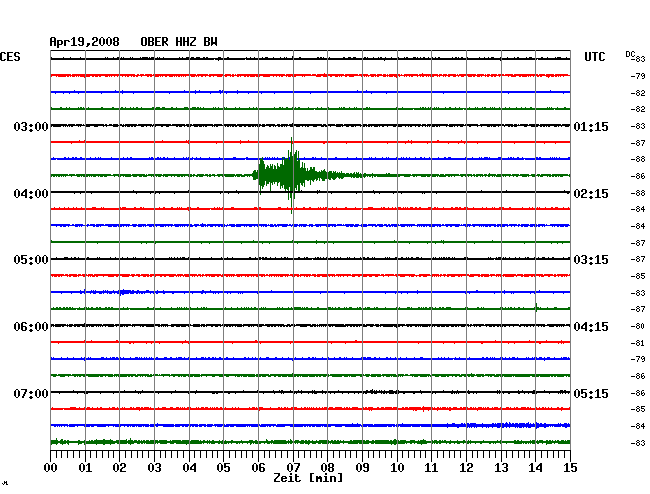Click the UTC time label "05:15"
The image size is (650, 494).
click(591, 393)
